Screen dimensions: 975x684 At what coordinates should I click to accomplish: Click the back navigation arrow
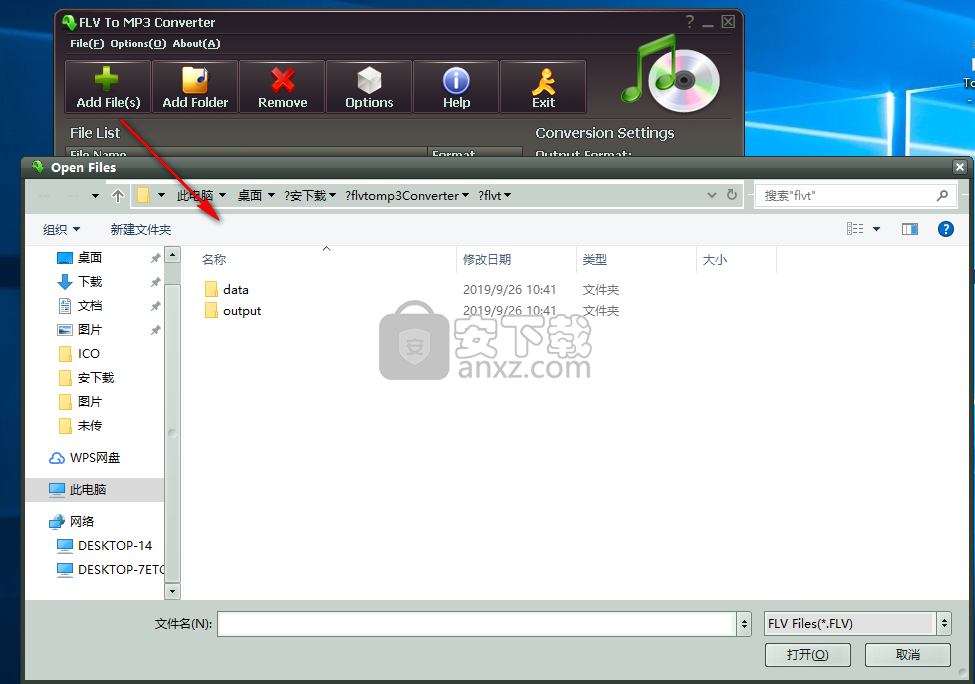[x=44, y=196]
